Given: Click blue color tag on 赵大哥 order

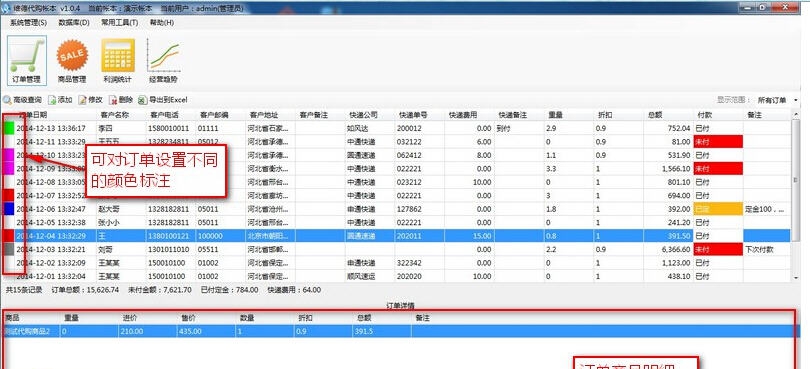Looking at the screenshot, I should coord(9,209).
